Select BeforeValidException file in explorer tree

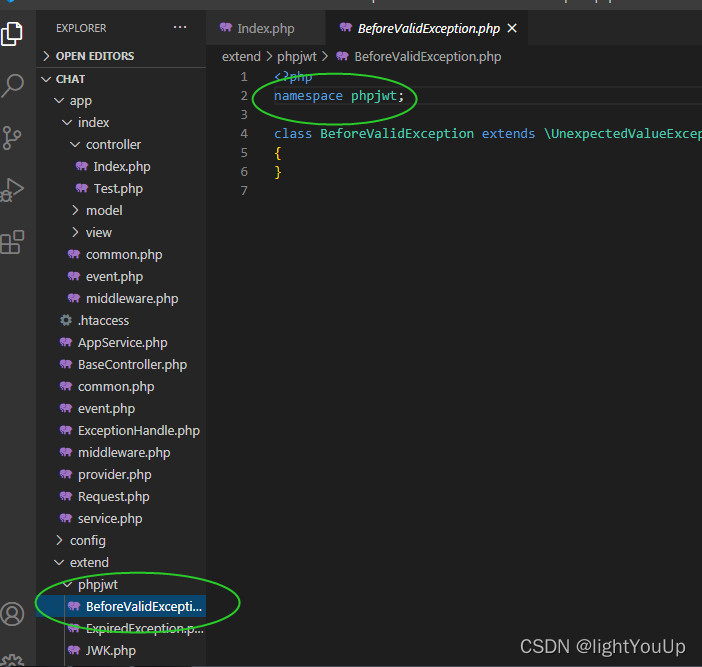tap(121, 606)
